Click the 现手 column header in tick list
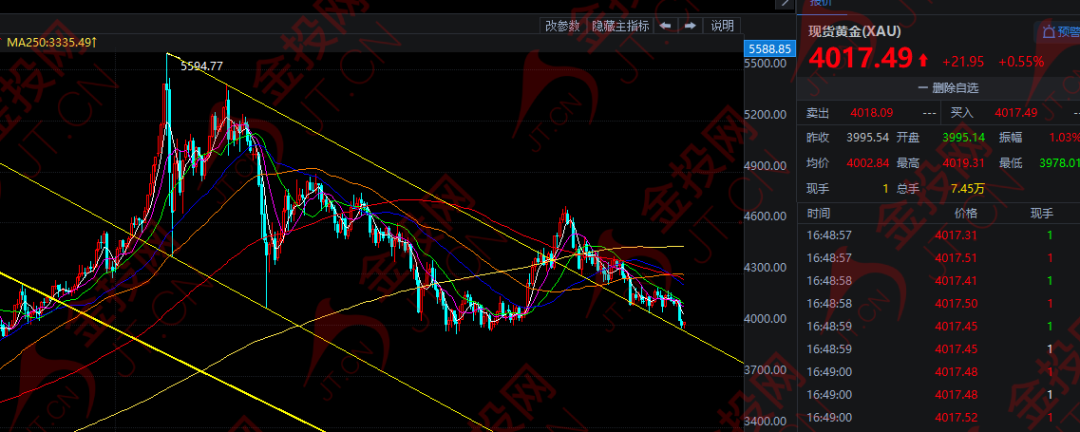Viewport: 1080px width, 432px height. click(1041, 213)
